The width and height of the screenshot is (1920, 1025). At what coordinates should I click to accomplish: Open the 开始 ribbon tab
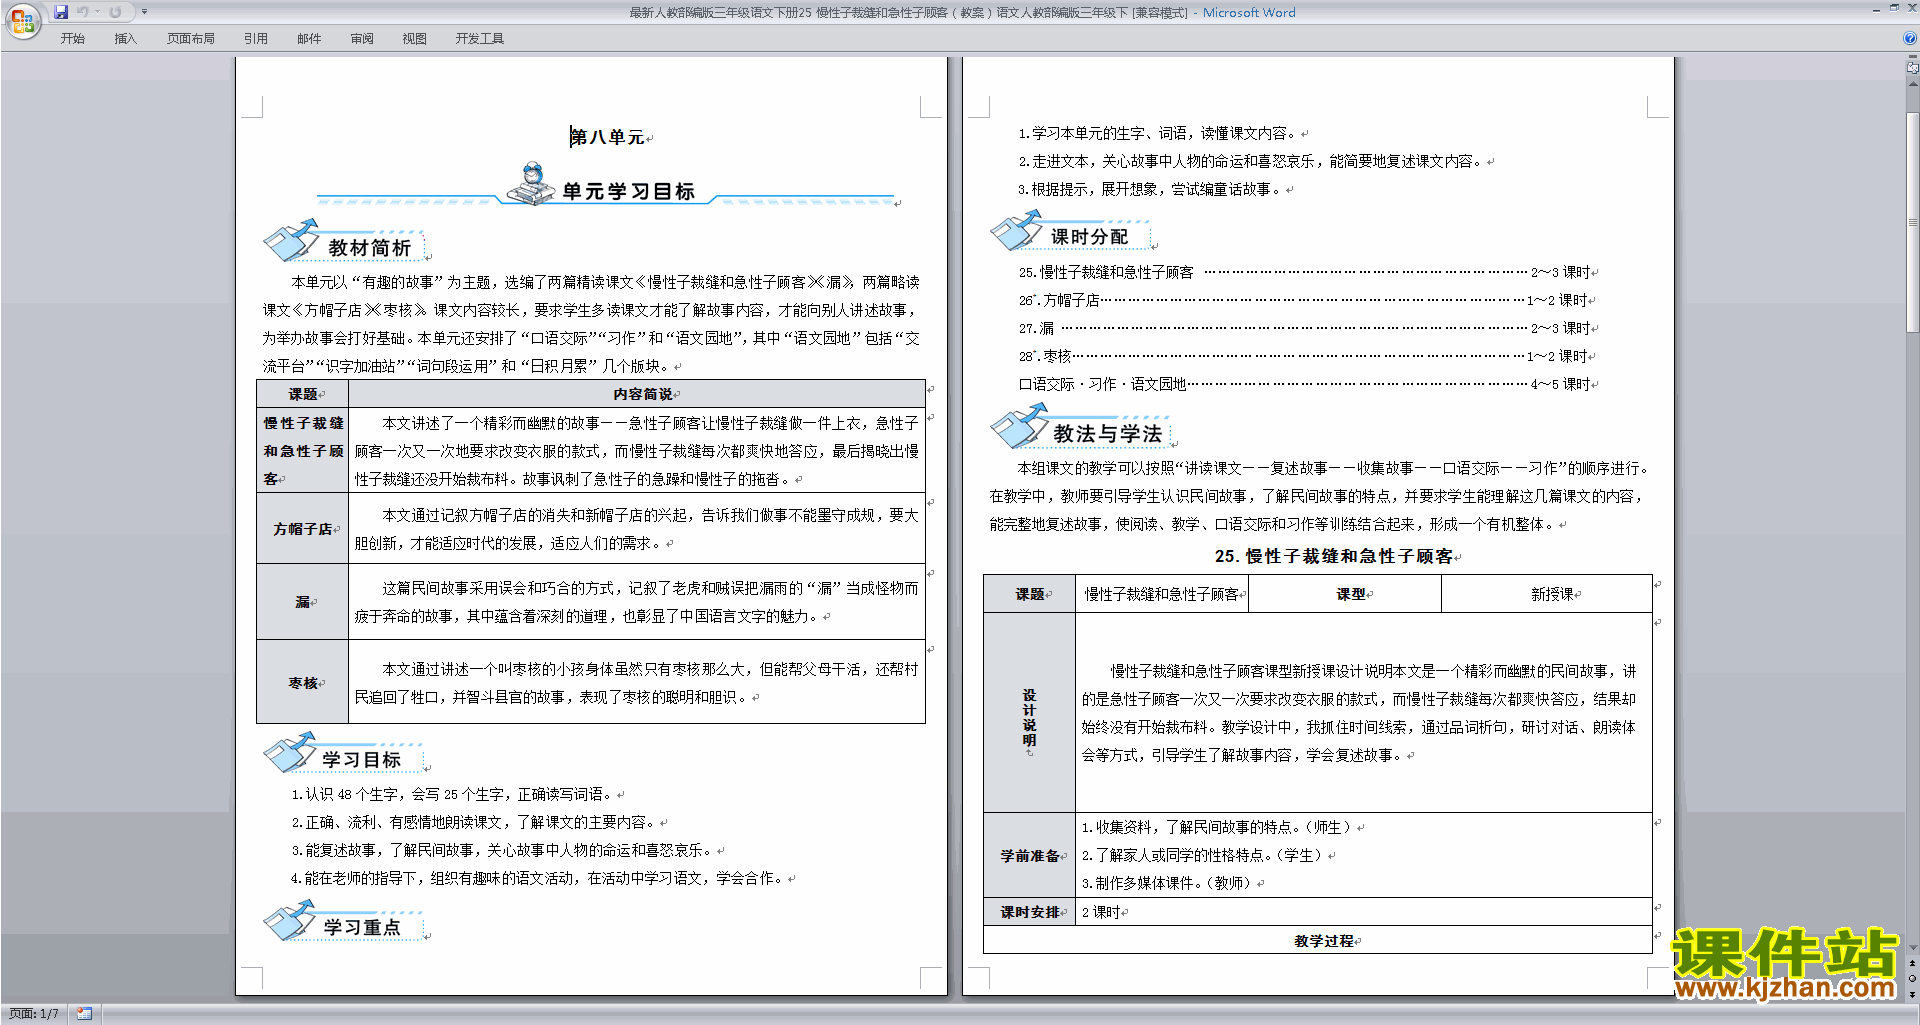click(72, 39)
